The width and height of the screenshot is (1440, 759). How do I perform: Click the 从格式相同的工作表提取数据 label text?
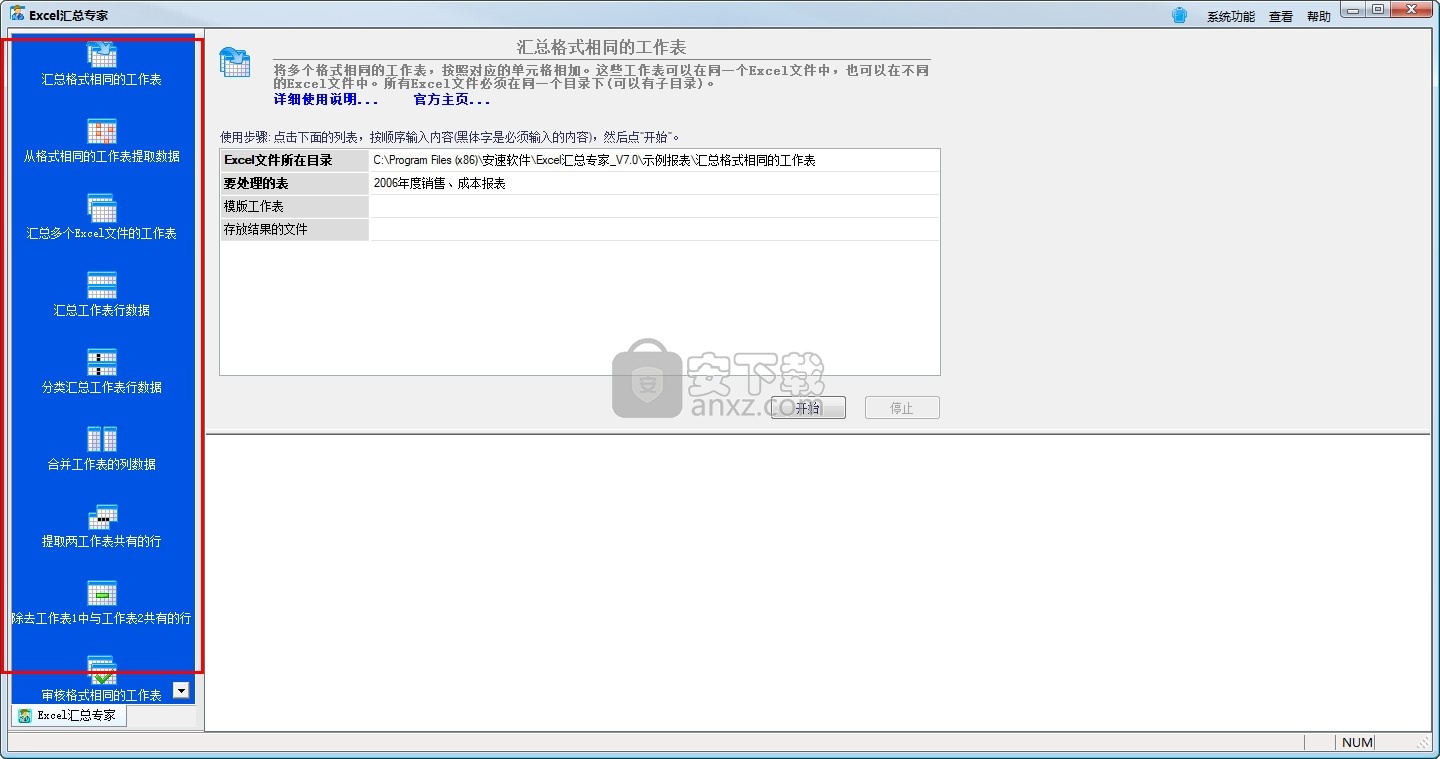(102, 156)
